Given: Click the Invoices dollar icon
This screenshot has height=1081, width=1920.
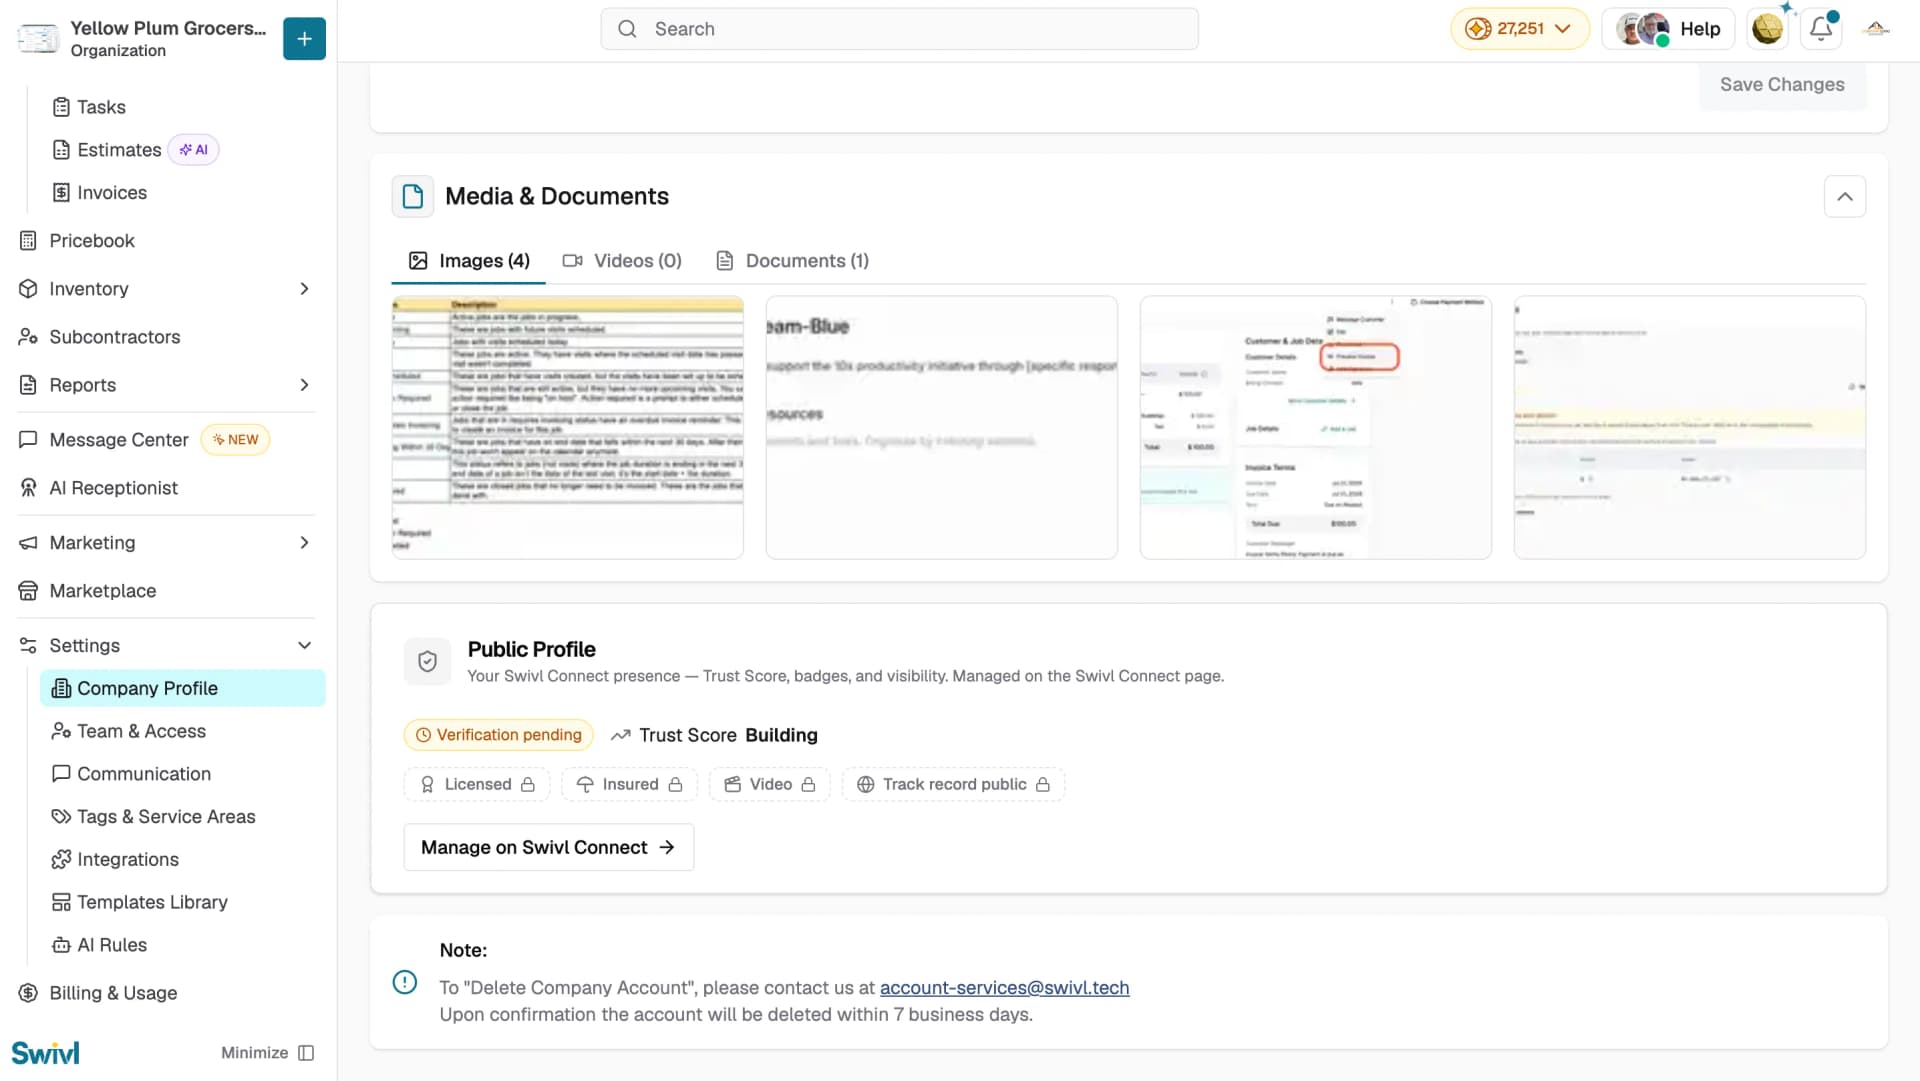Looking at the screenshot, I should (x=61, y=193).
